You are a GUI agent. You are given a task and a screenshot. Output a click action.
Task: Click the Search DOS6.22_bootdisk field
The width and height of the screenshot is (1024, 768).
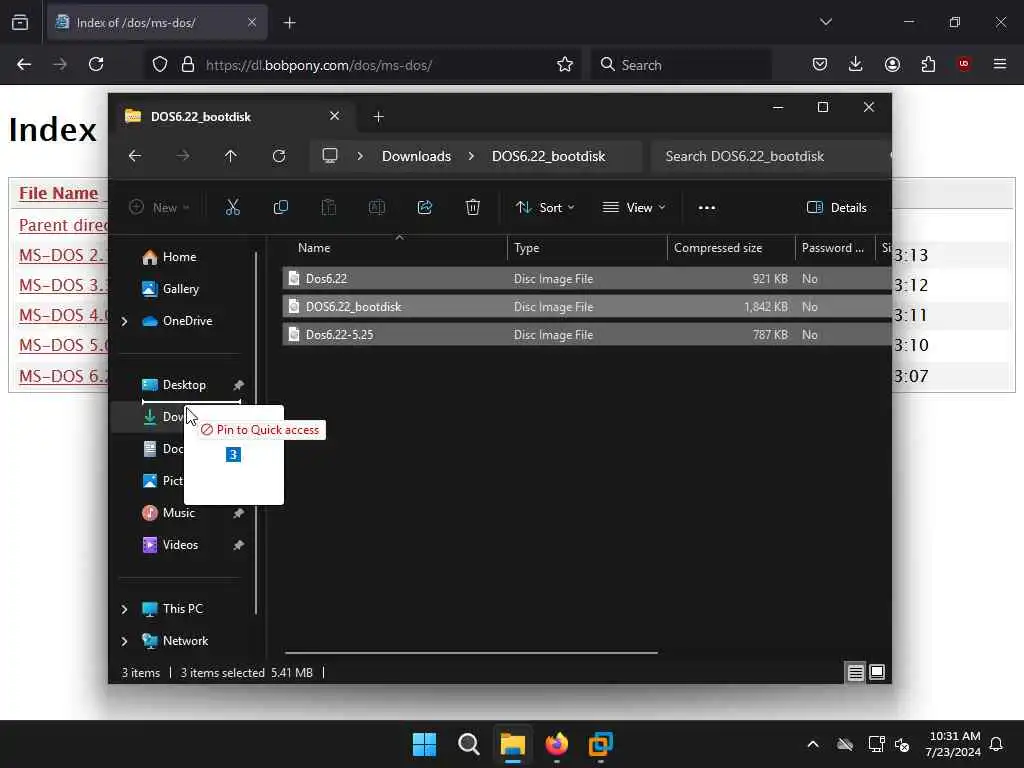pos(771,156)
